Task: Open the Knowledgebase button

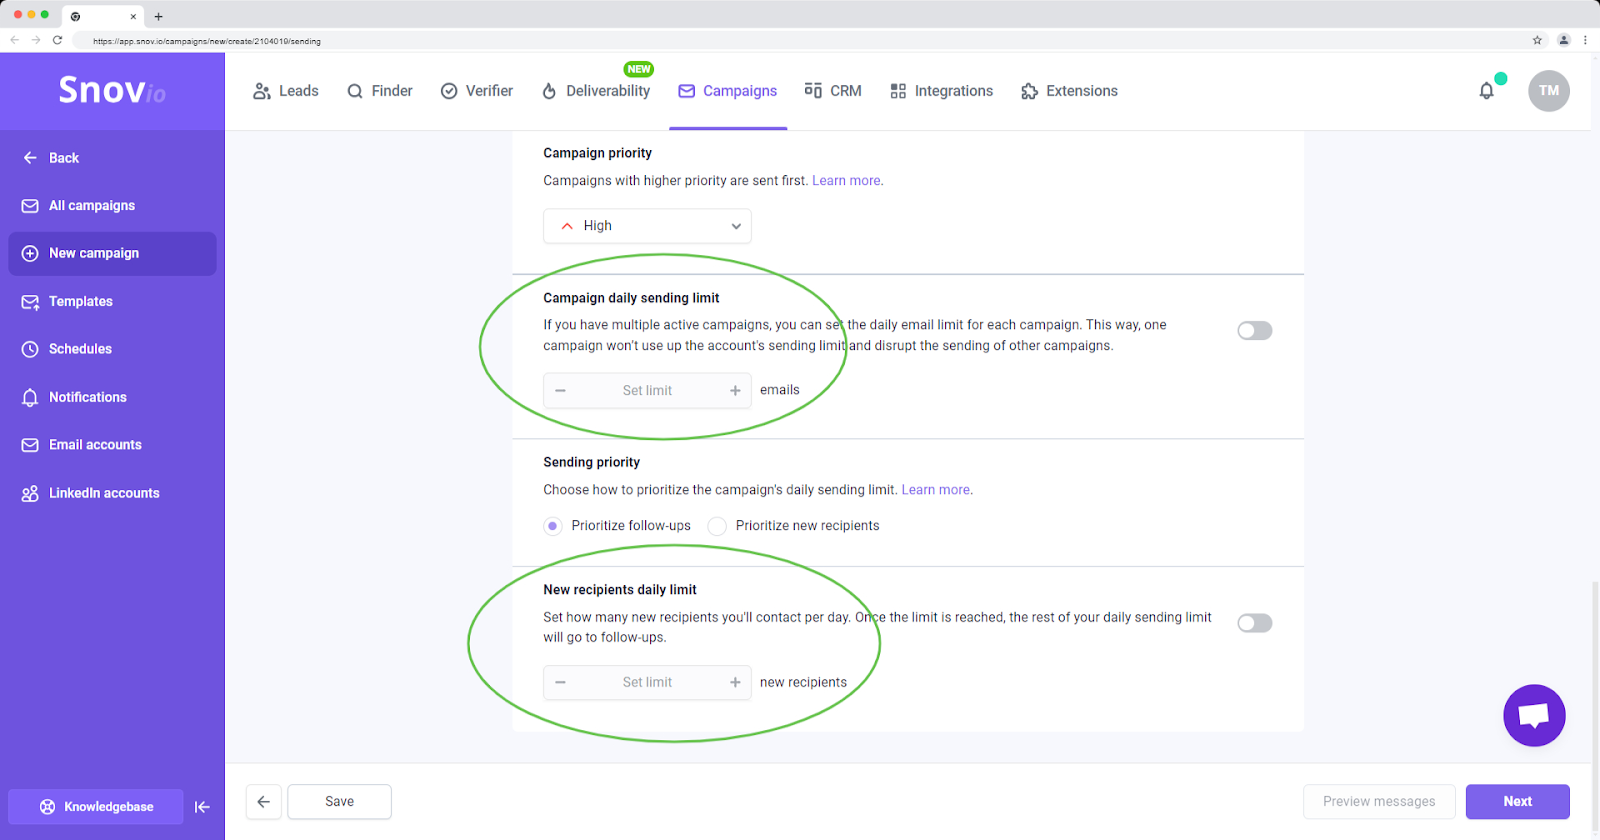Action: click(96, 807)
